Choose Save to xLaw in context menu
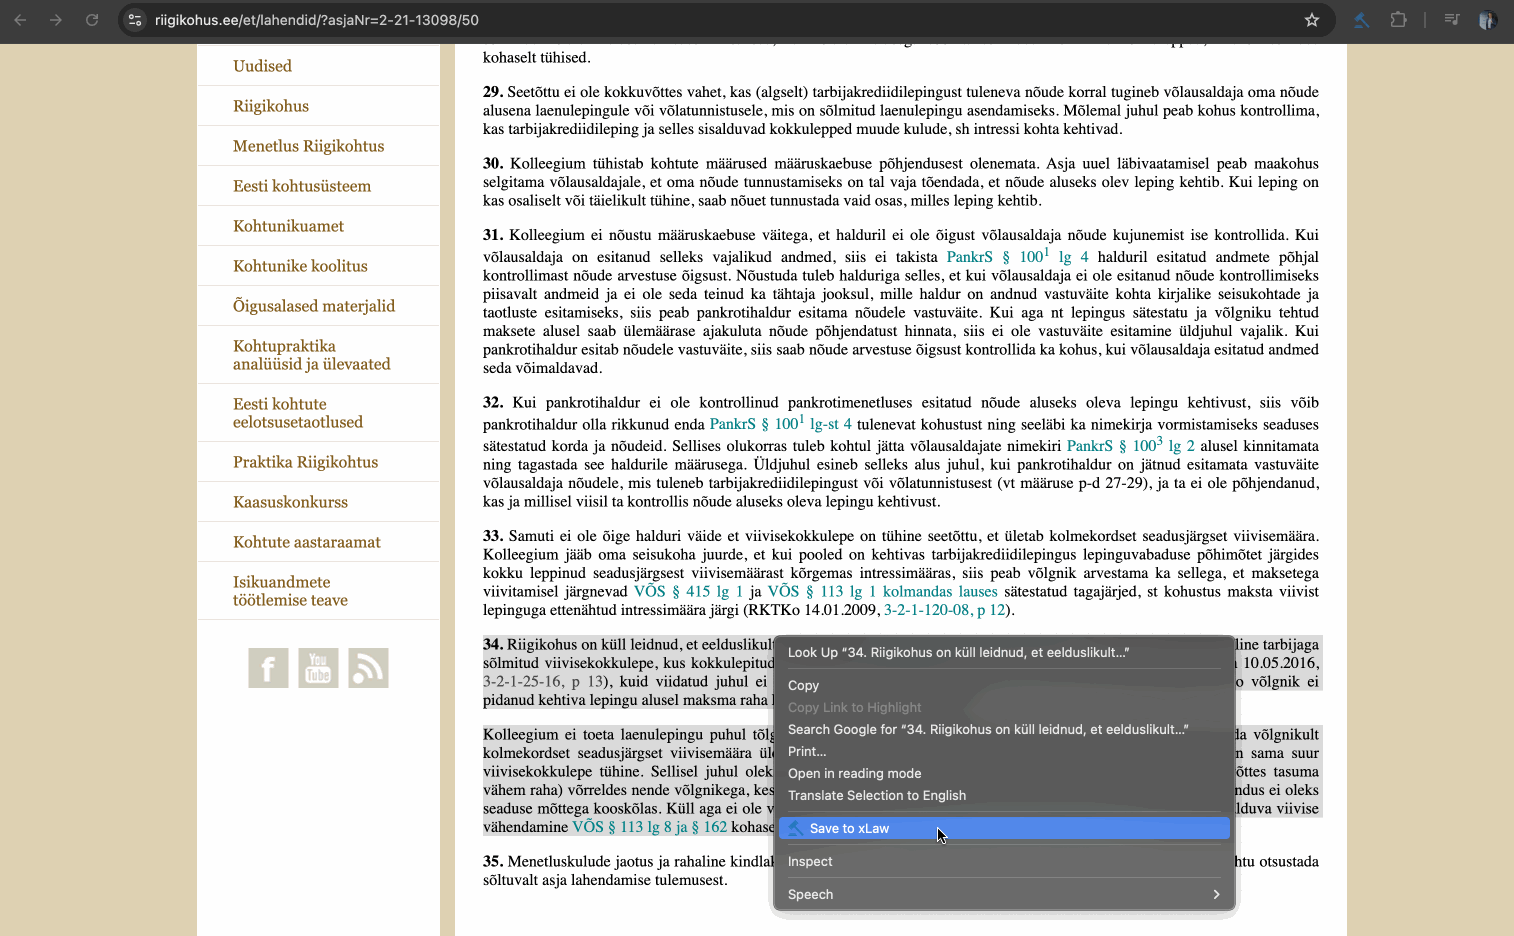The height and width of the screenshot is (936, 1514). [x=1004, y=828]
